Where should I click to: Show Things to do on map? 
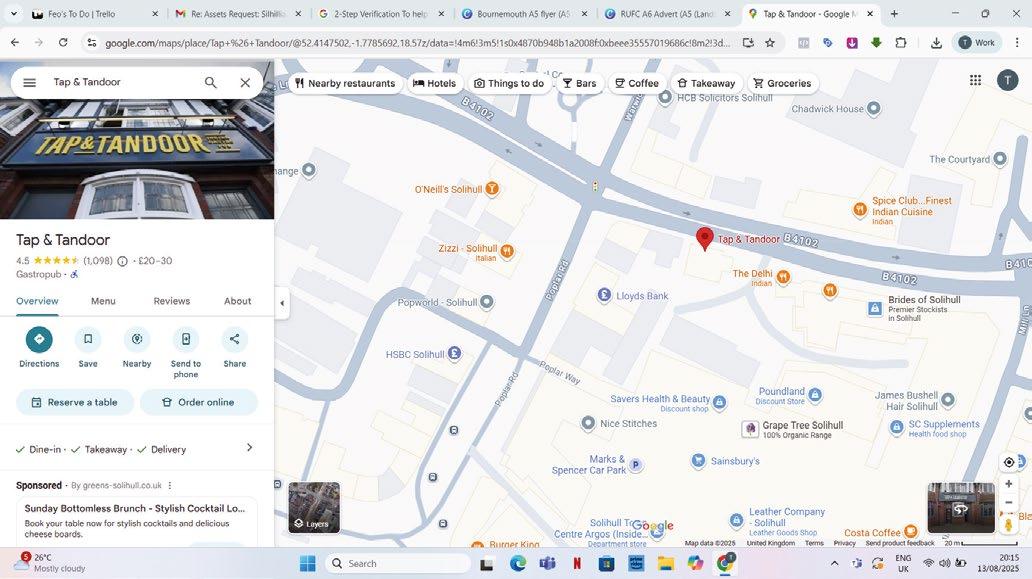click(x=509, y=84)
